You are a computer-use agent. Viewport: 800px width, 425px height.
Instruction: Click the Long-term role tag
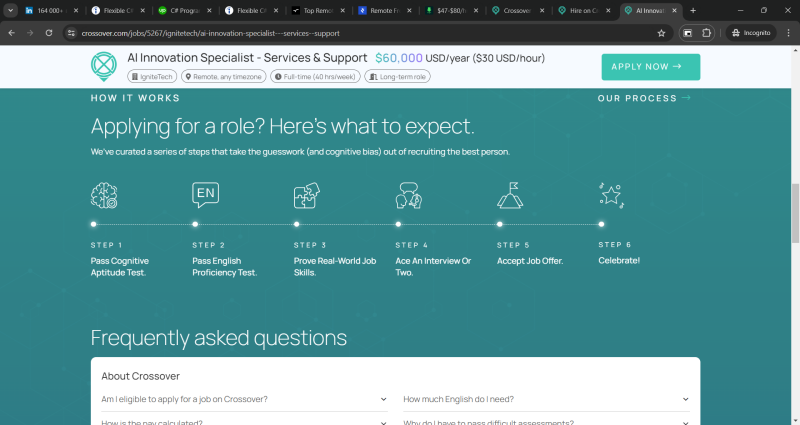pyautogui.click(x=397, y=77)
